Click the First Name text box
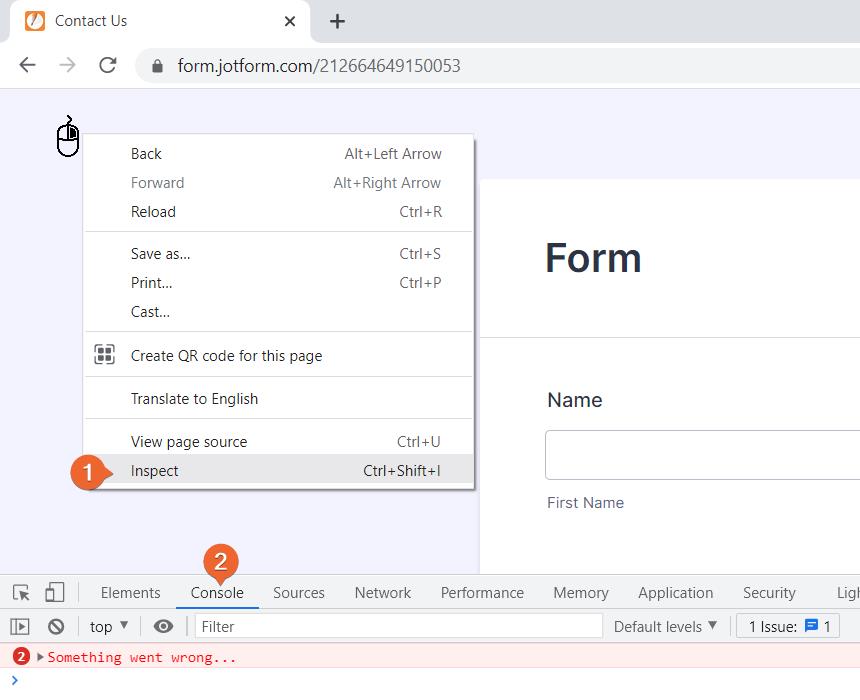The height and width of the screenshot is (700, 860). (702, 455)
